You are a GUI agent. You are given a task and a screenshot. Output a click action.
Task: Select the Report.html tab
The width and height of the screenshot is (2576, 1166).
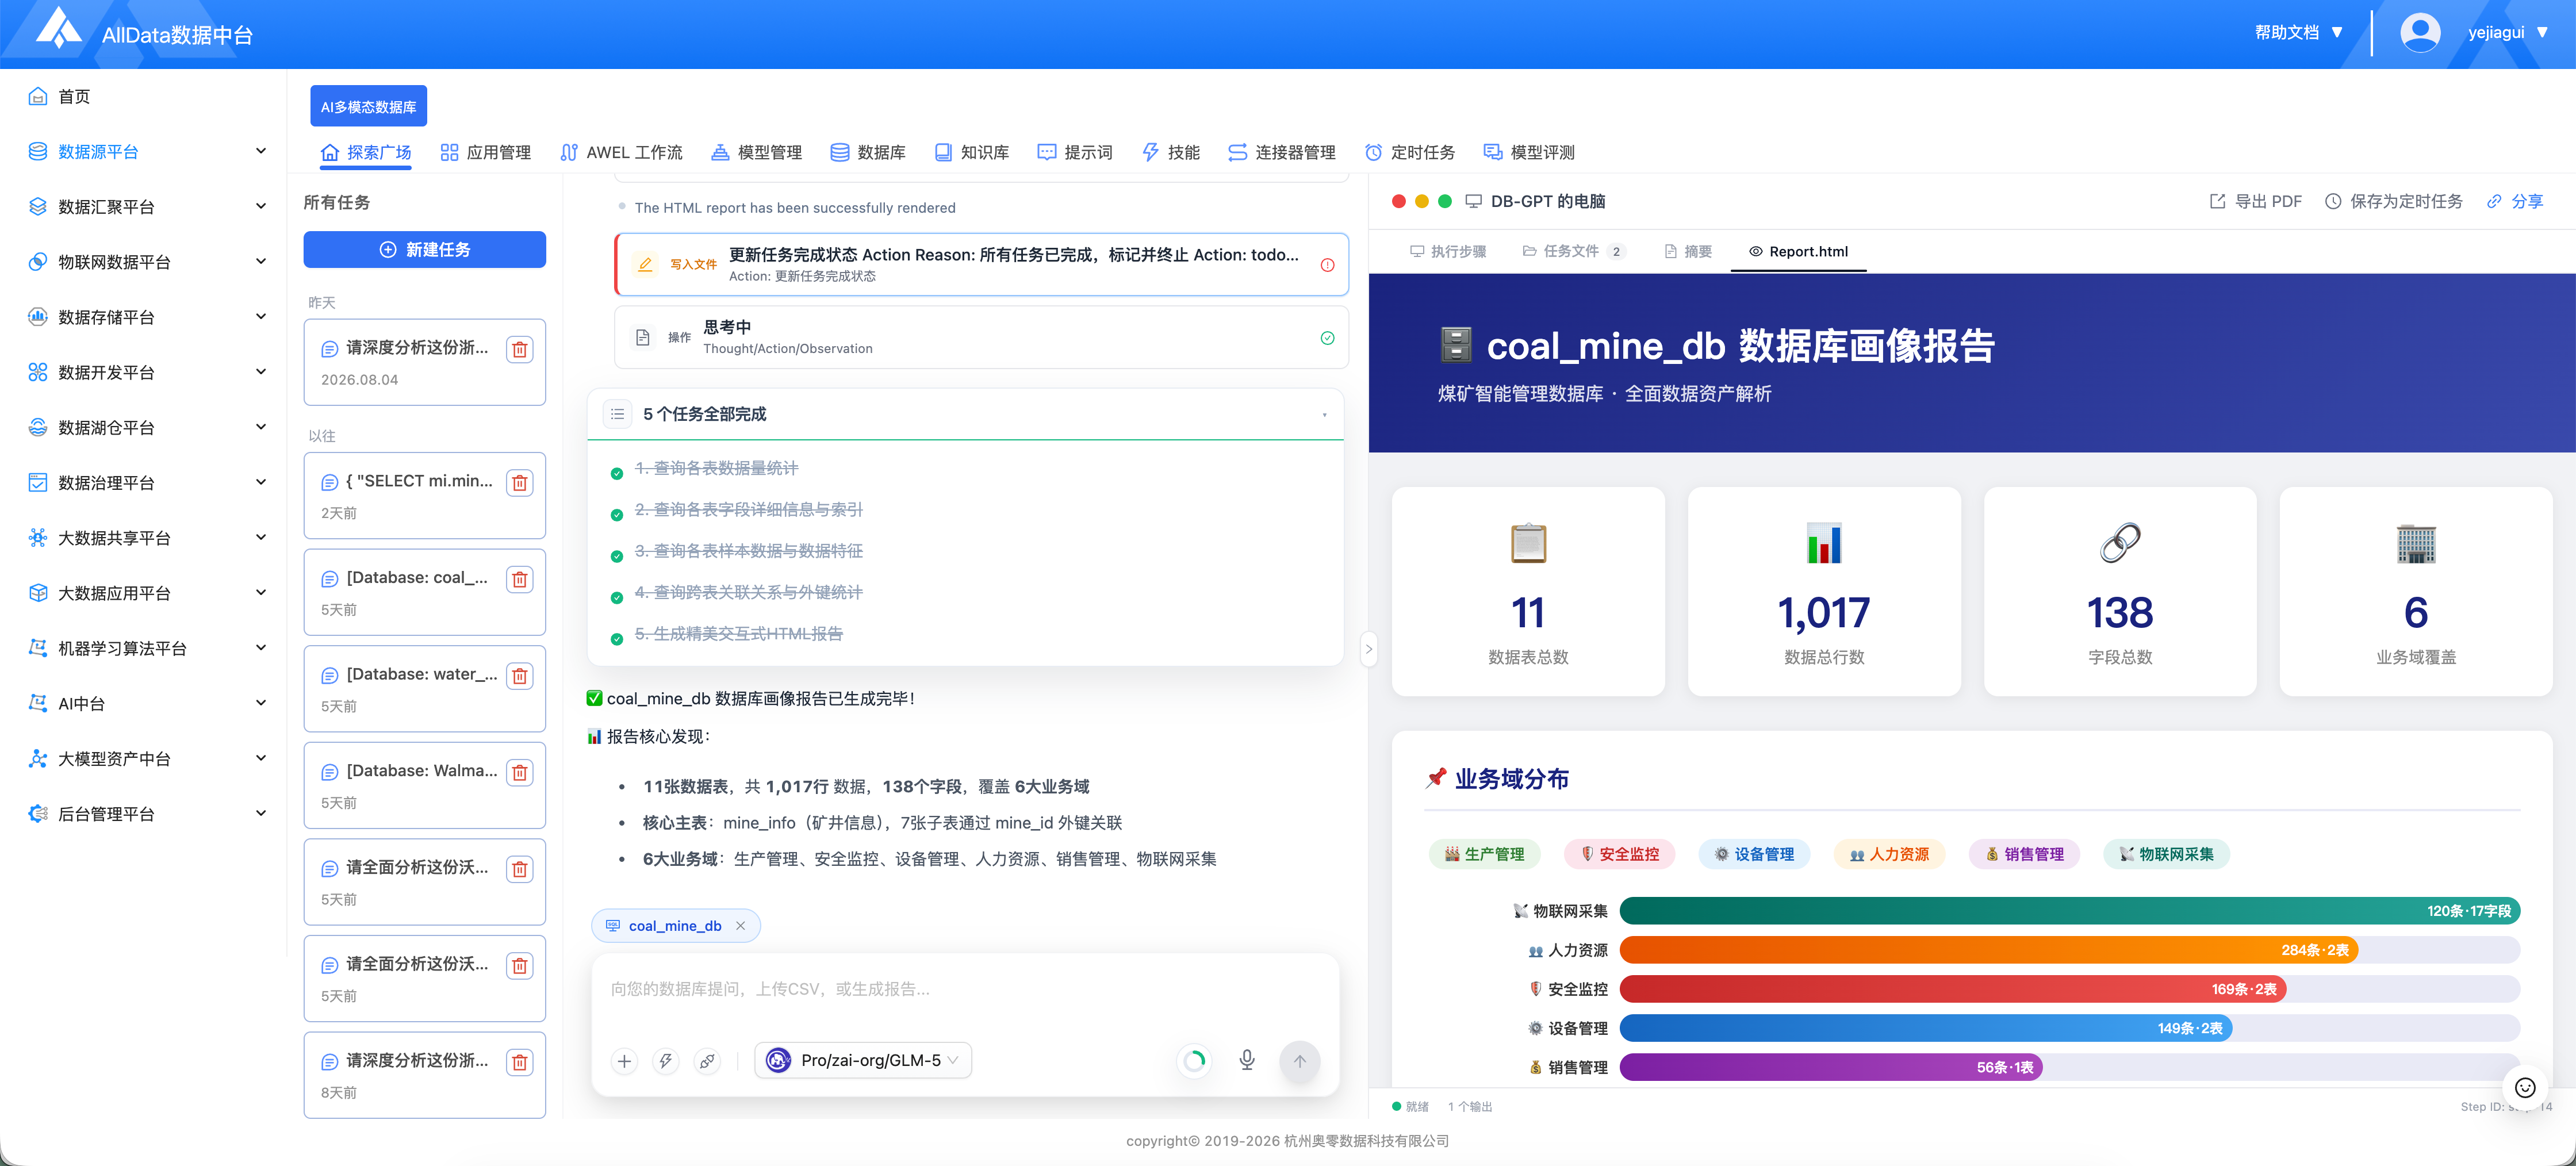point(1798,251)
